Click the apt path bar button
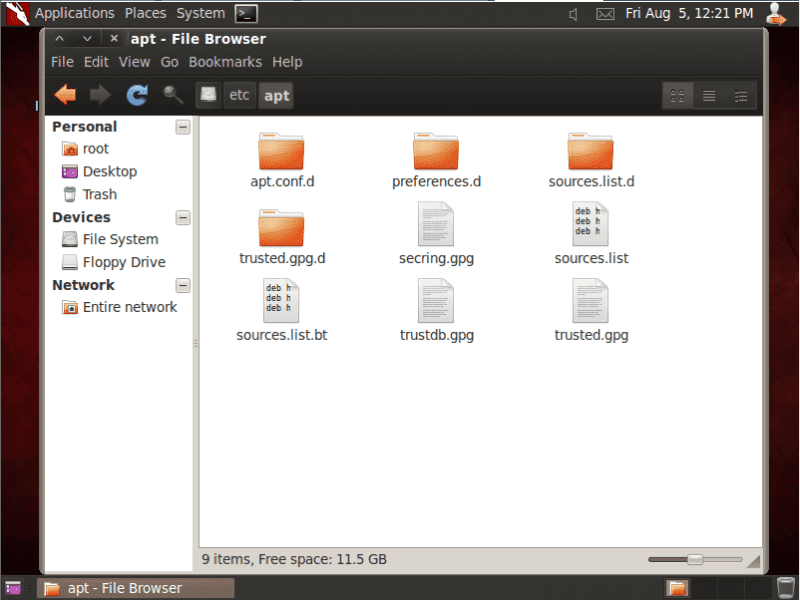This screenshot has height=600, width=800. [276, 95]
